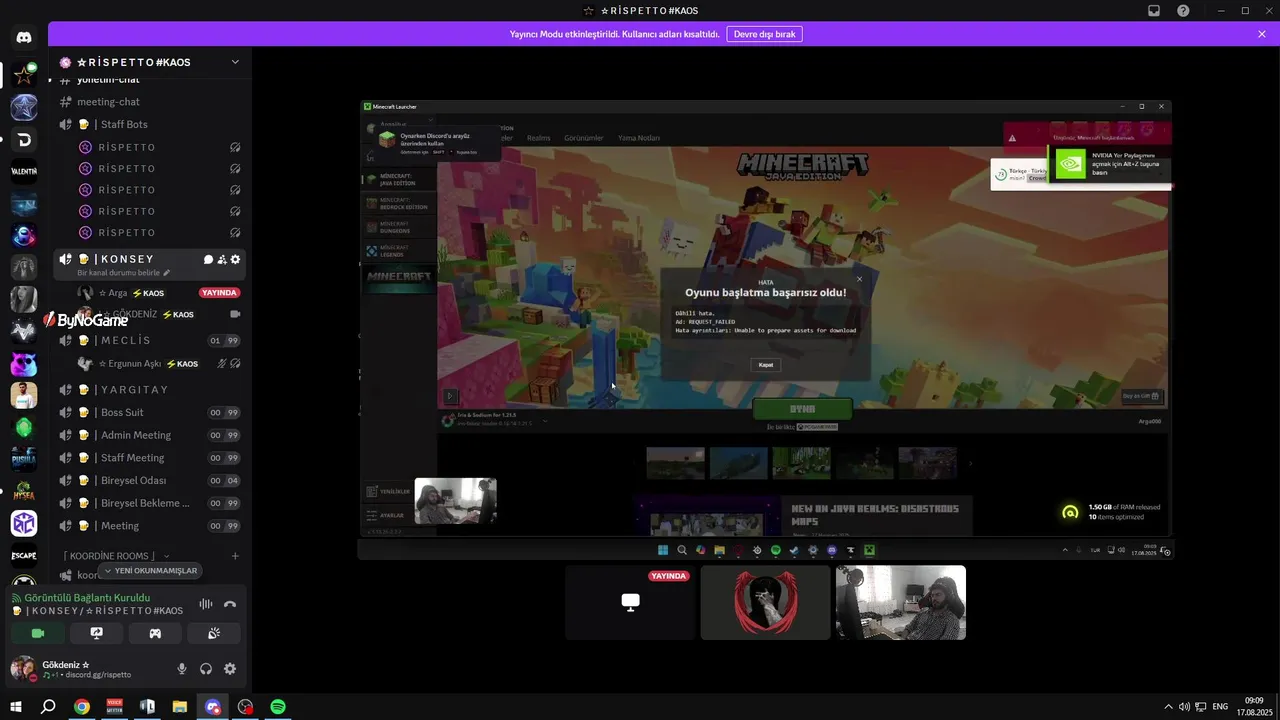The height and width of the screenshot is (720, 1280).
Task: Add channel to KOORDİNE ROOMS category
Action: (235, 556)
